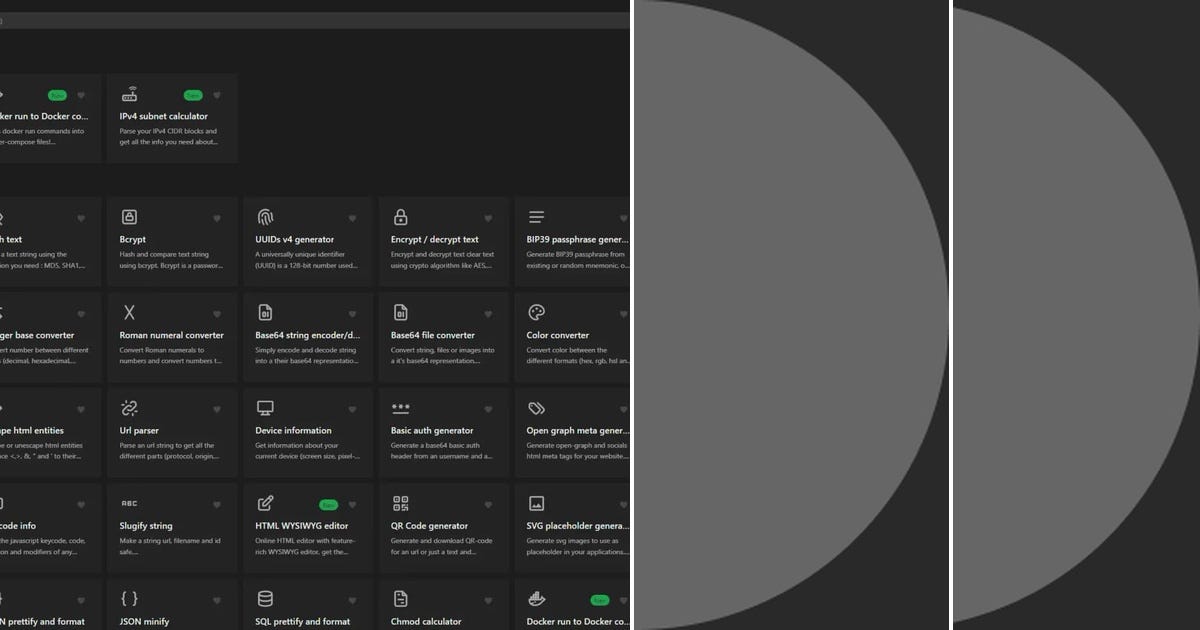Open the JSON minify tool
Image resolution: width=1200 pixels, height=630 pixels.
tap(170, 615)
